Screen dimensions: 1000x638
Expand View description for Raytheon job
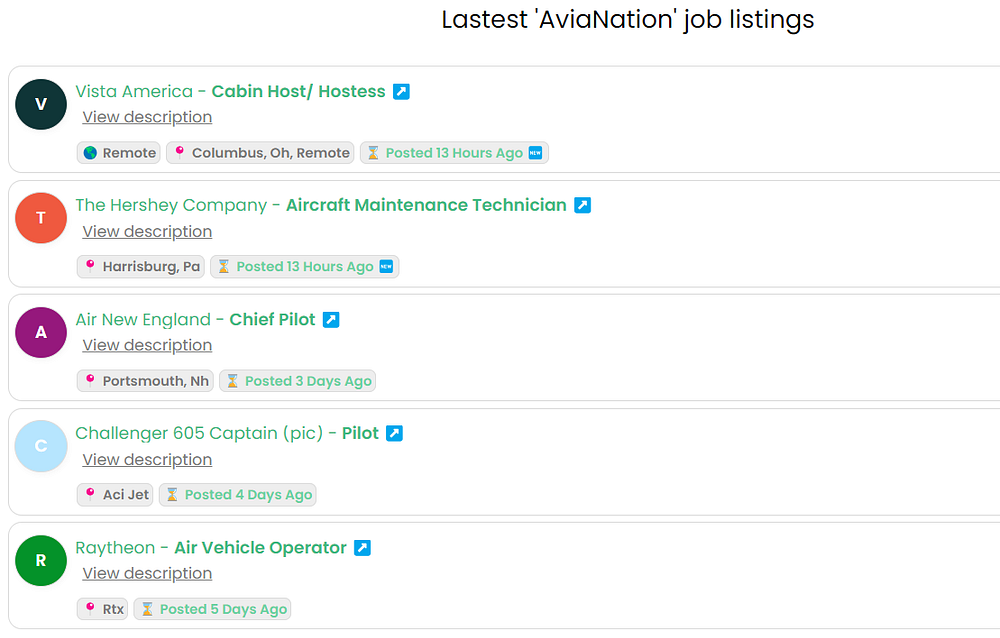[147, 573]
